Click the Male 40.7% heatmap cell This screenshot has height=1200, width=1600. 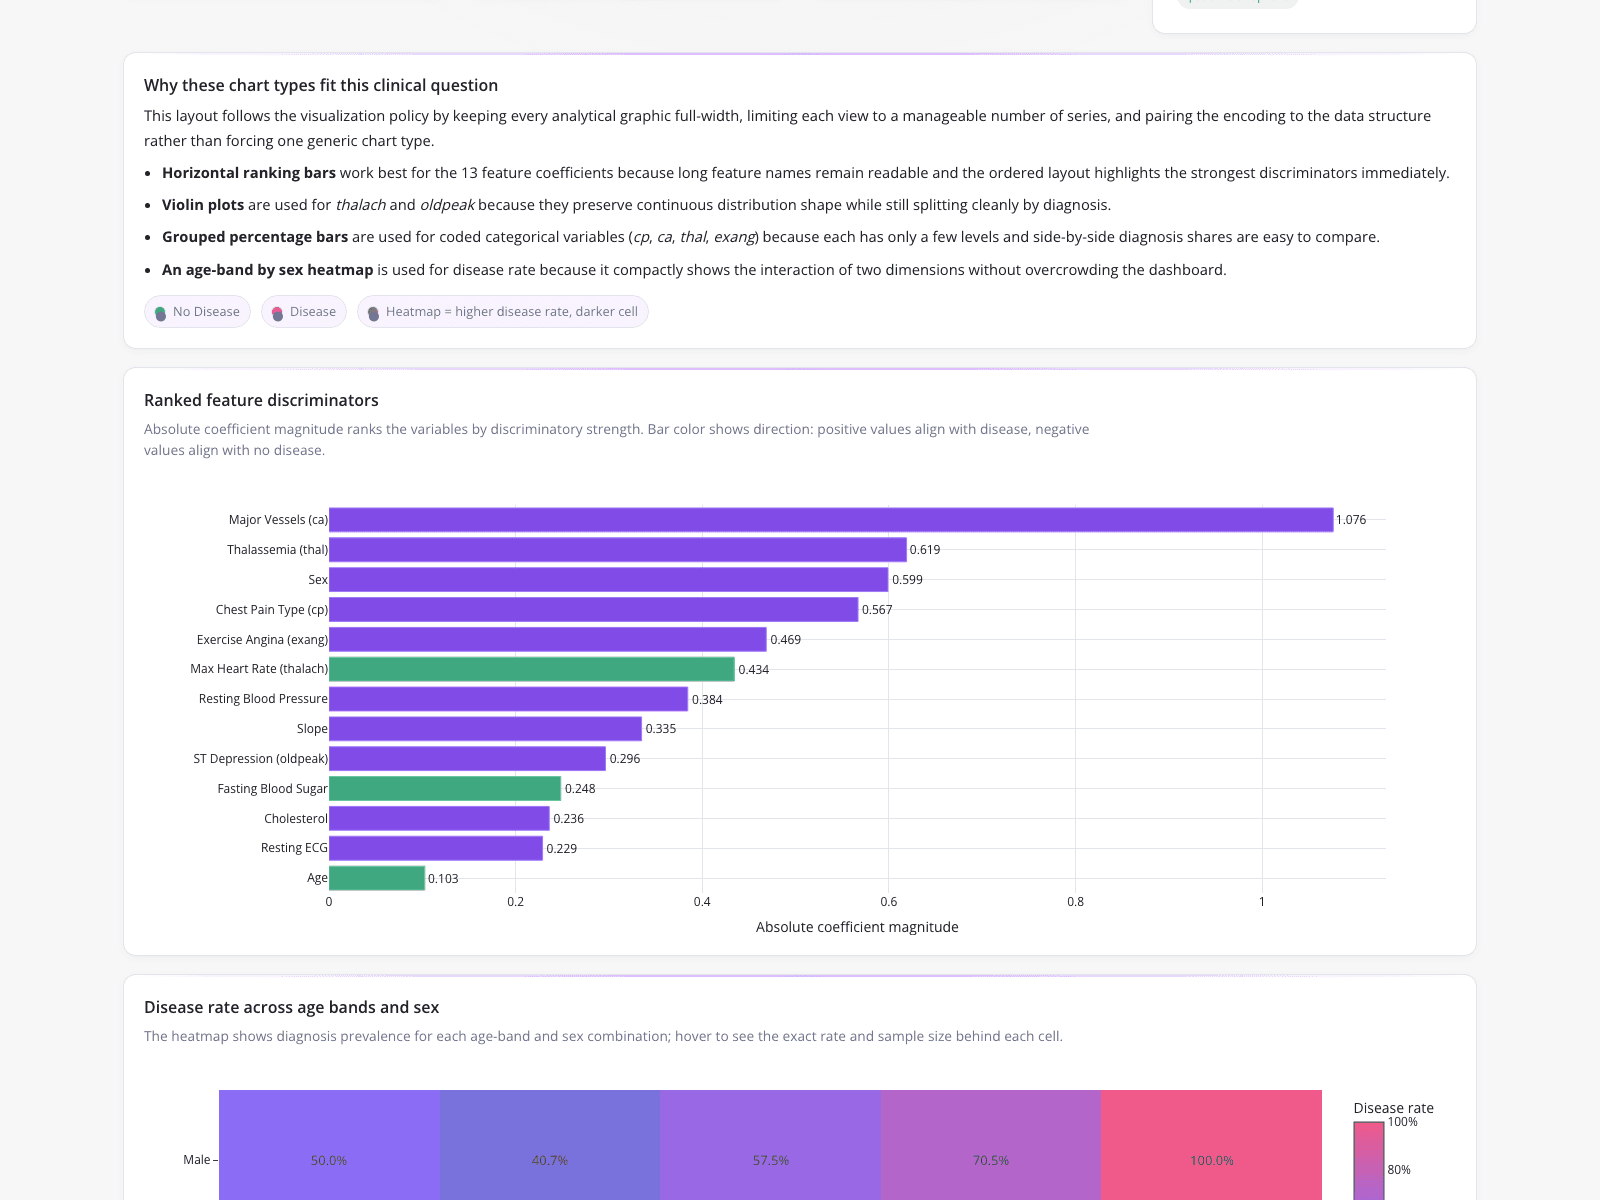[x=550, y=1145]
